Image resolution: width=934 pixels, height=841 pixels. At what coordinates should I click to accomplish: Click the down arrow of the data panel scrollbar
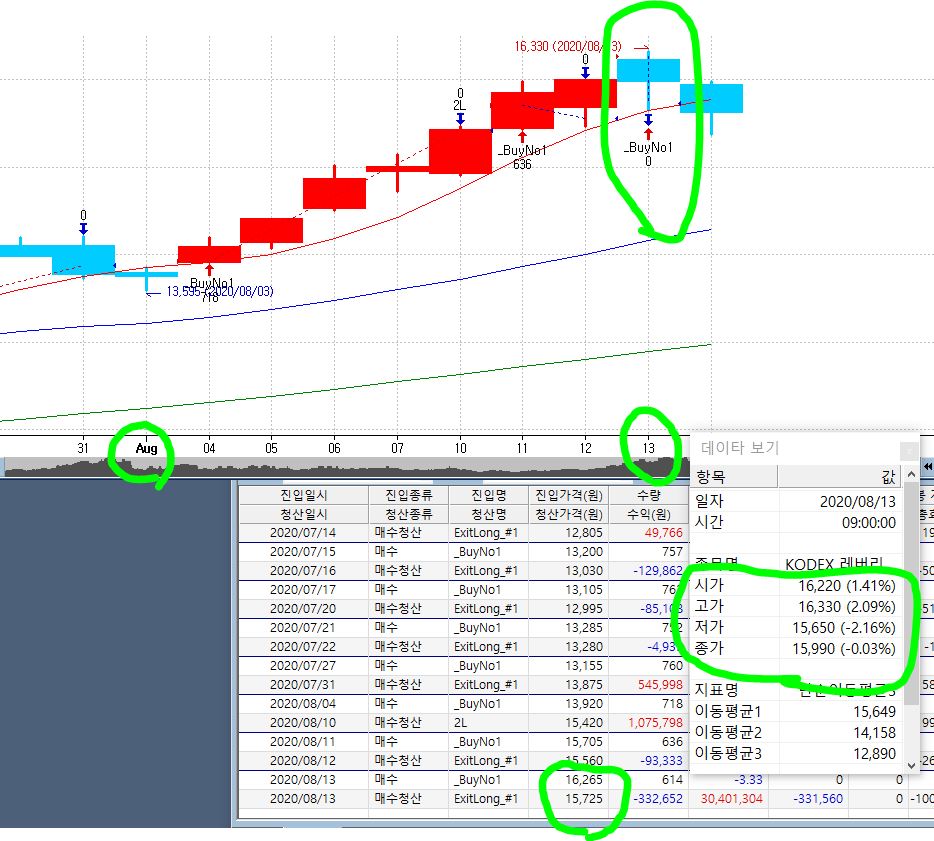pyautogui.click(x=909, y=764)
